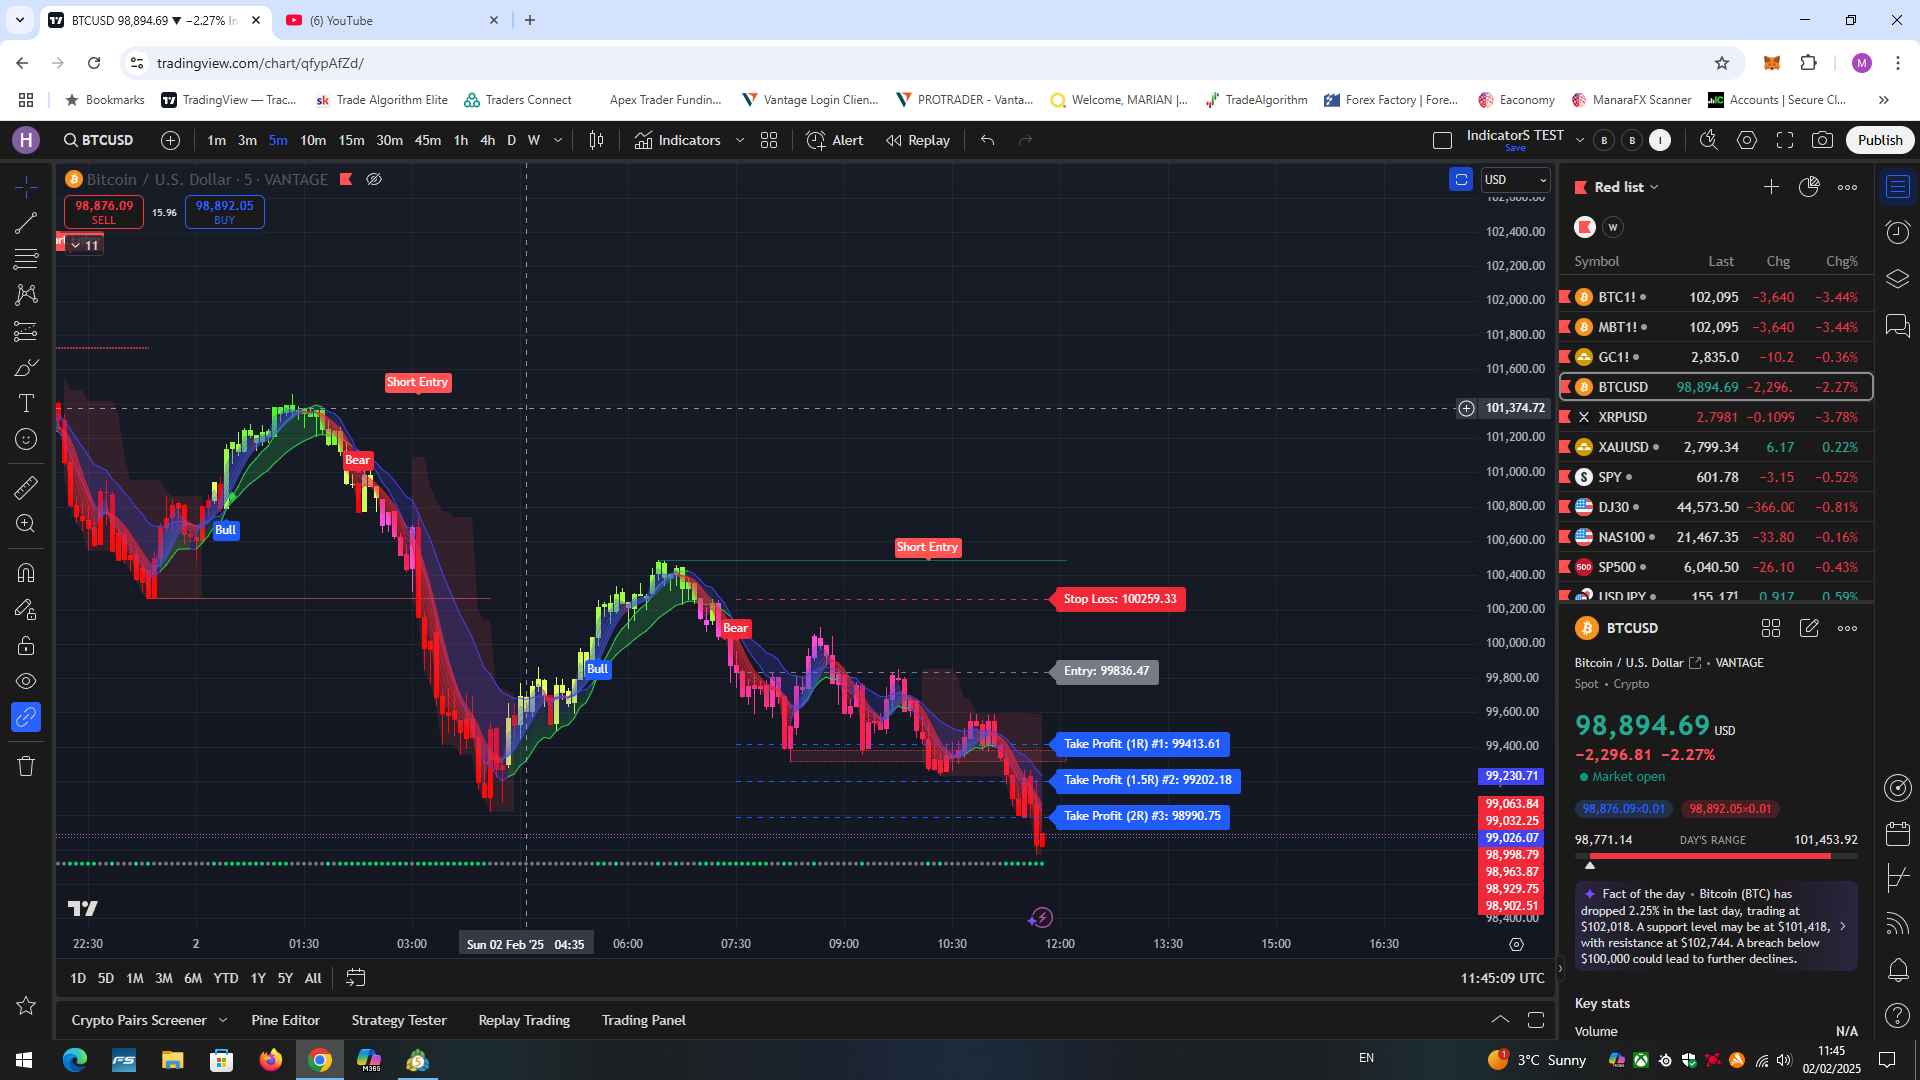Toggle the lock all drawings icon
Image resolution: width=1920 pixels, height=1080 pixels.
pyautogui.click(x=25, y=645)
